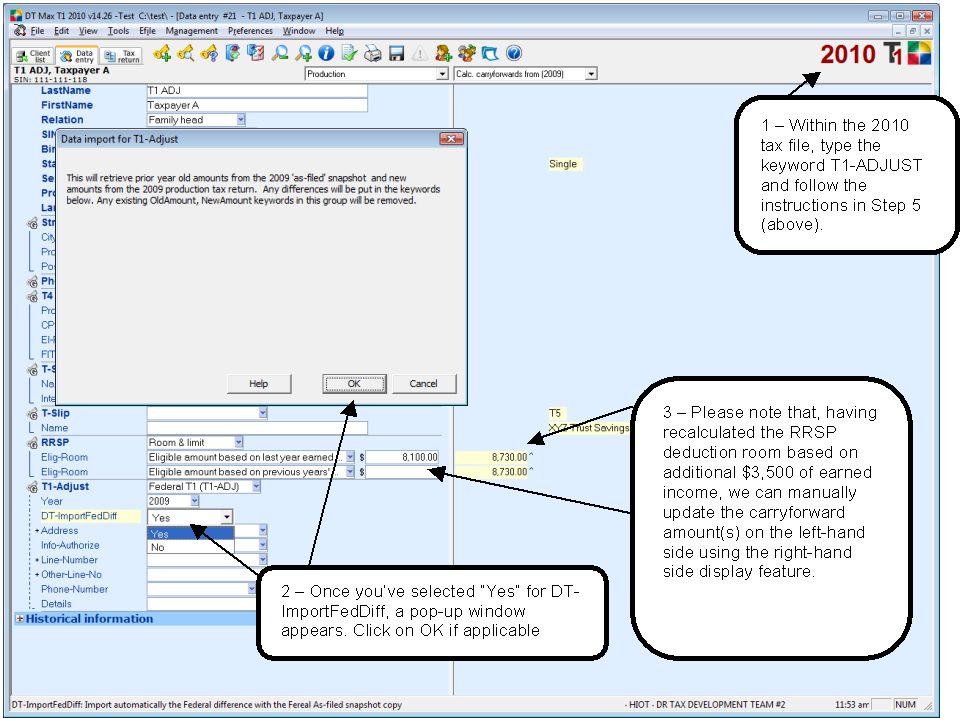Screen dimensions: 962x718
Task: Print the return using the printer icon
Action: (x=372, y=53)
